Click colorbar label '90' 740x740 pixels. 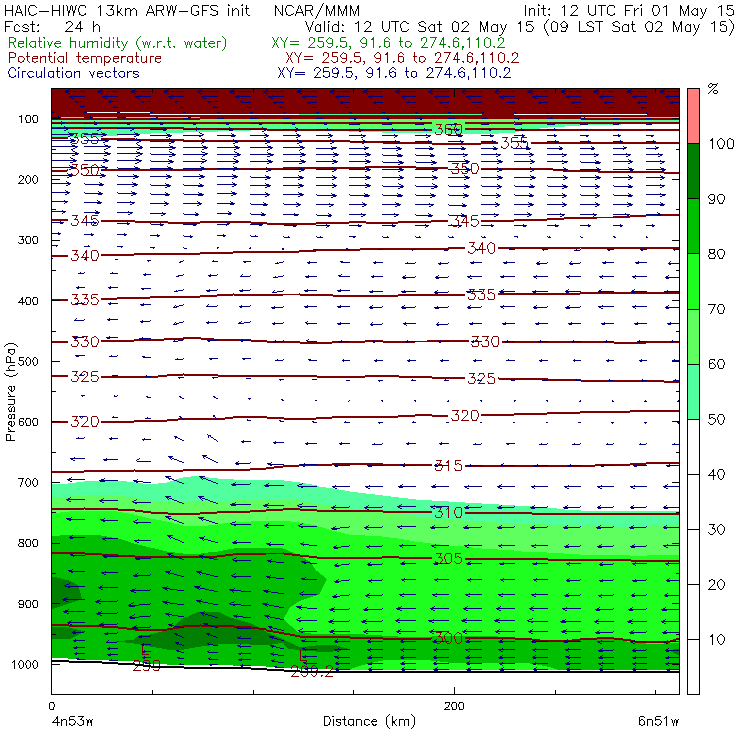716,199
